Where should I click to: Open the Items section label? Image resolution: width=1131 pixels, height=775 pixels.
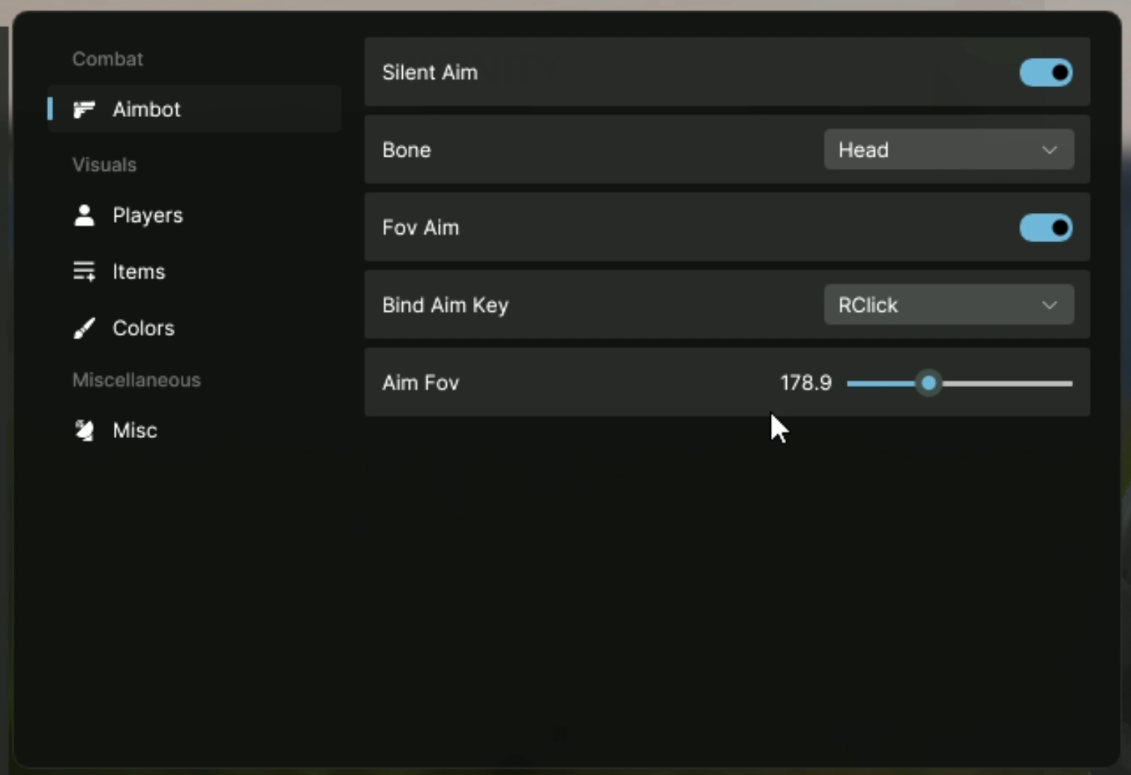pos(138,272)
